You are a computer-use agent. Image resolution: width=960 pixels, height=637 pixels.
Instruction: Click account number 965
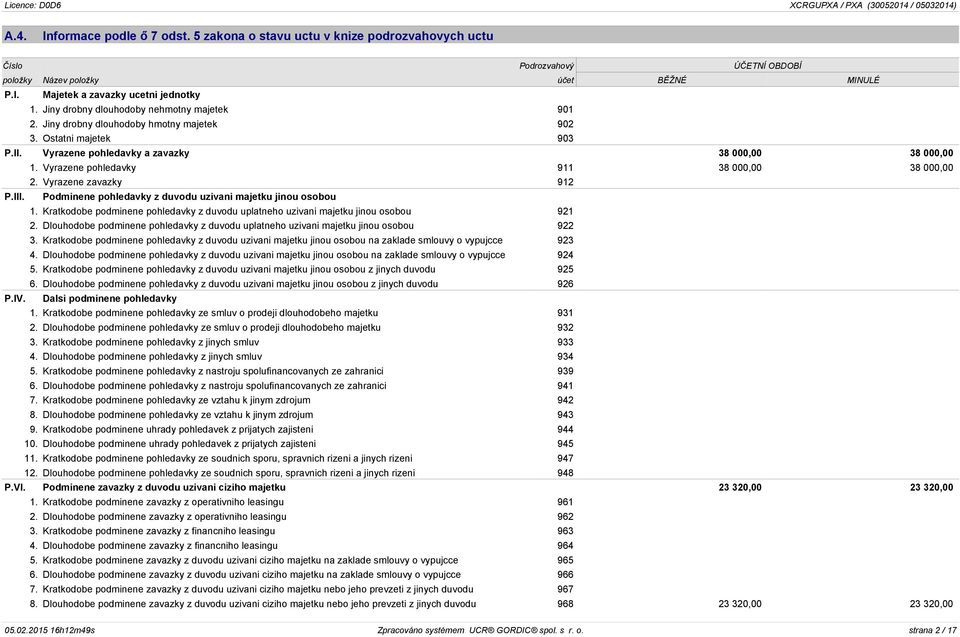tap(565, 560)
